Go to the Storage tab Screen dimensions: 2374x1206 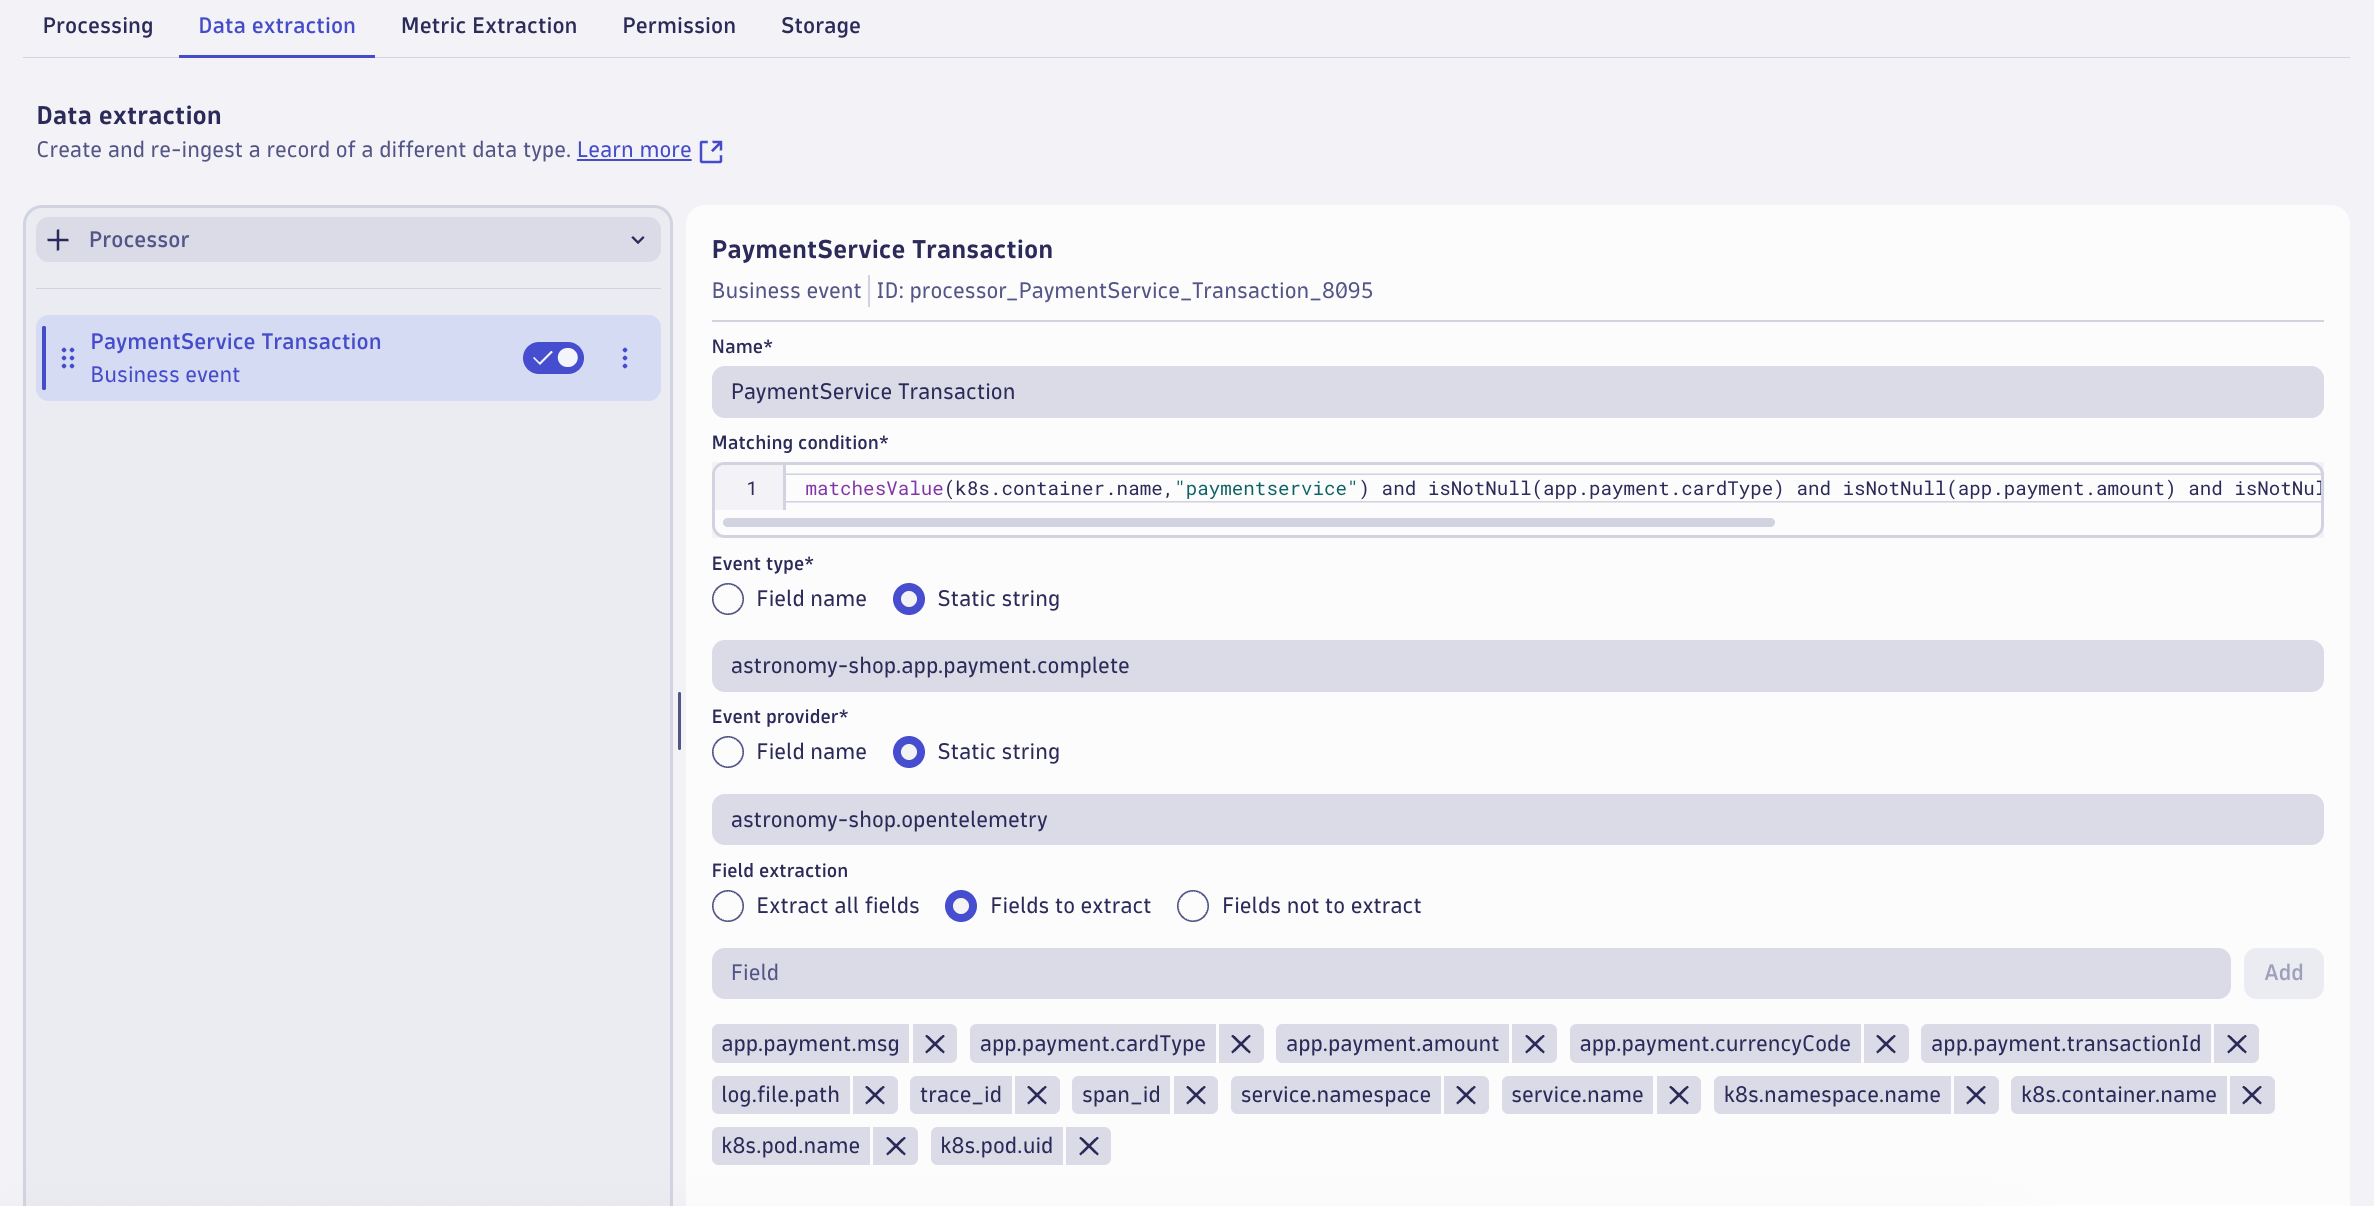pyautogui.click(x=821, y=26)
